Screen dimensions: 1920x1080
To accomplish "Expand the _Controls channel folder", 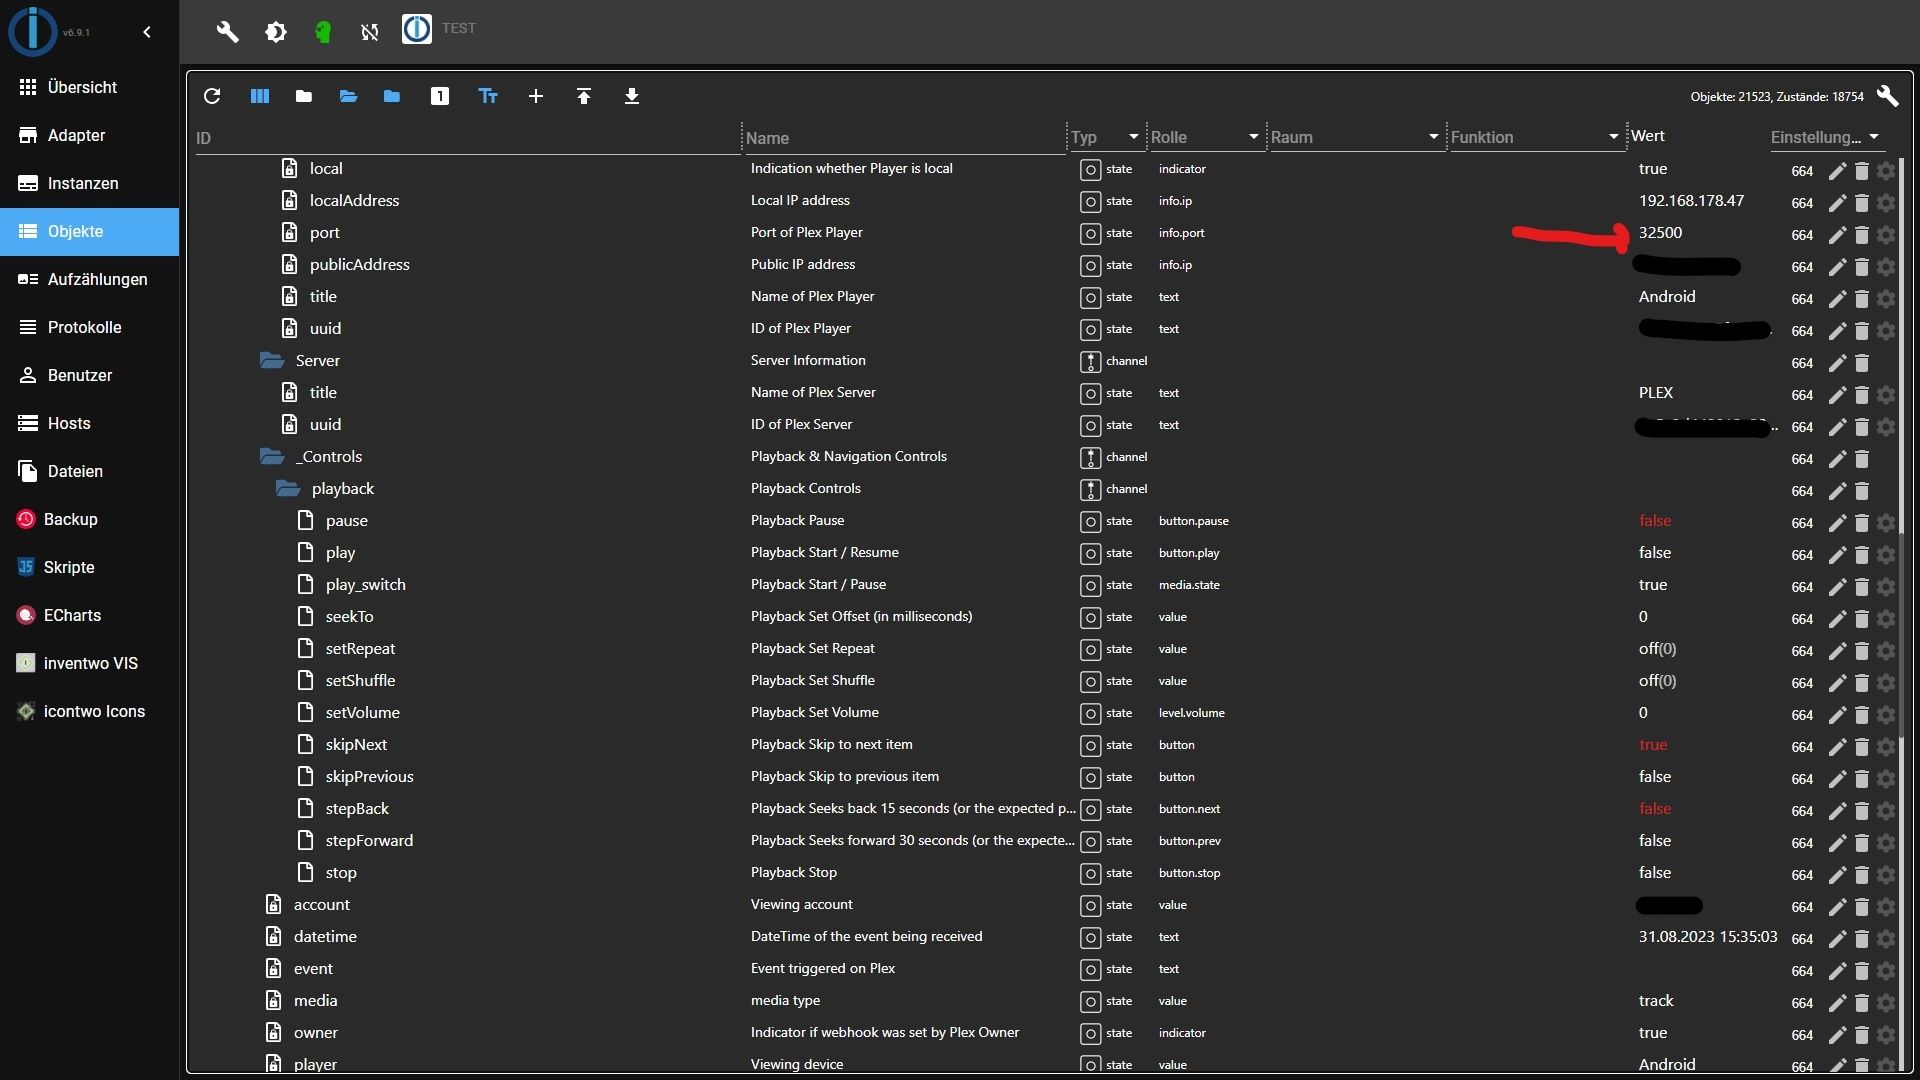I will (274, 455).
